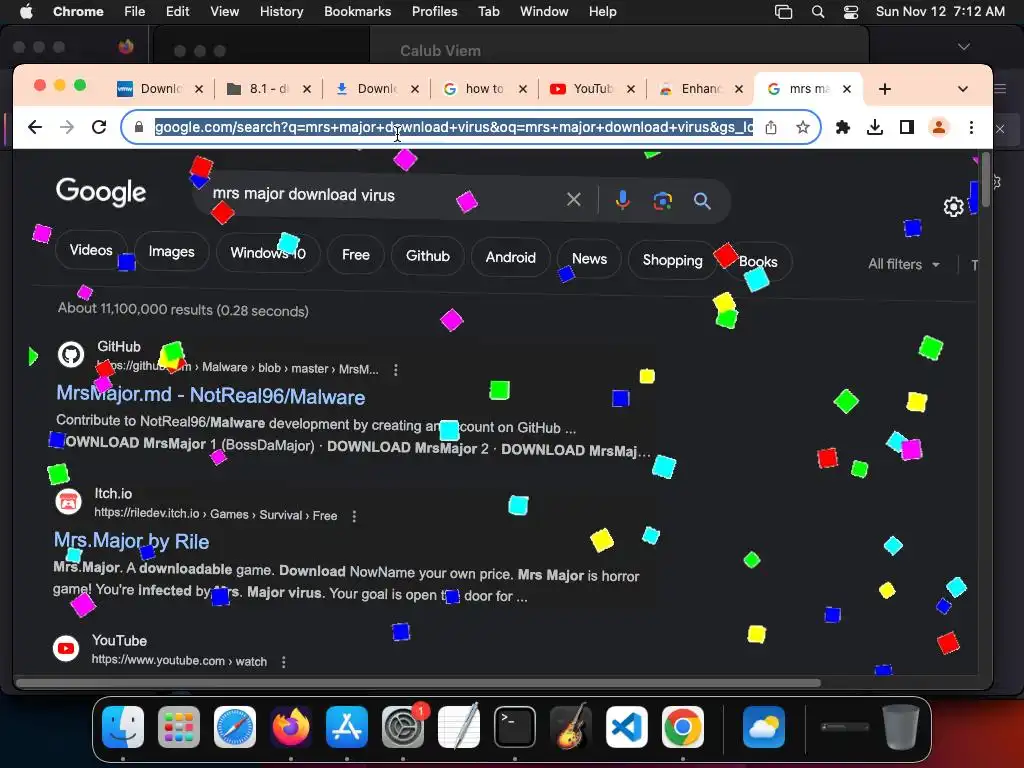Image resolution: width=1024 pixels, height=768 pixels.
Task: Open Visual Studio Code from the Dock
Action: 627,727
